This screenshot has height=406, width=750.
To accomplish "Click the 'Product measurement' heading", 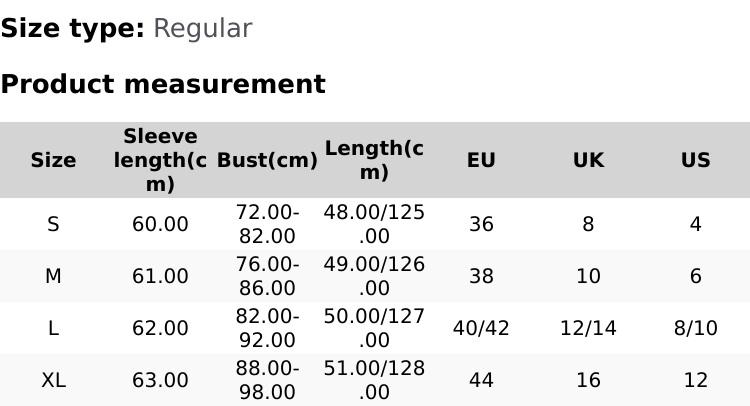I will pyautogui.click(x=163, y=84).
